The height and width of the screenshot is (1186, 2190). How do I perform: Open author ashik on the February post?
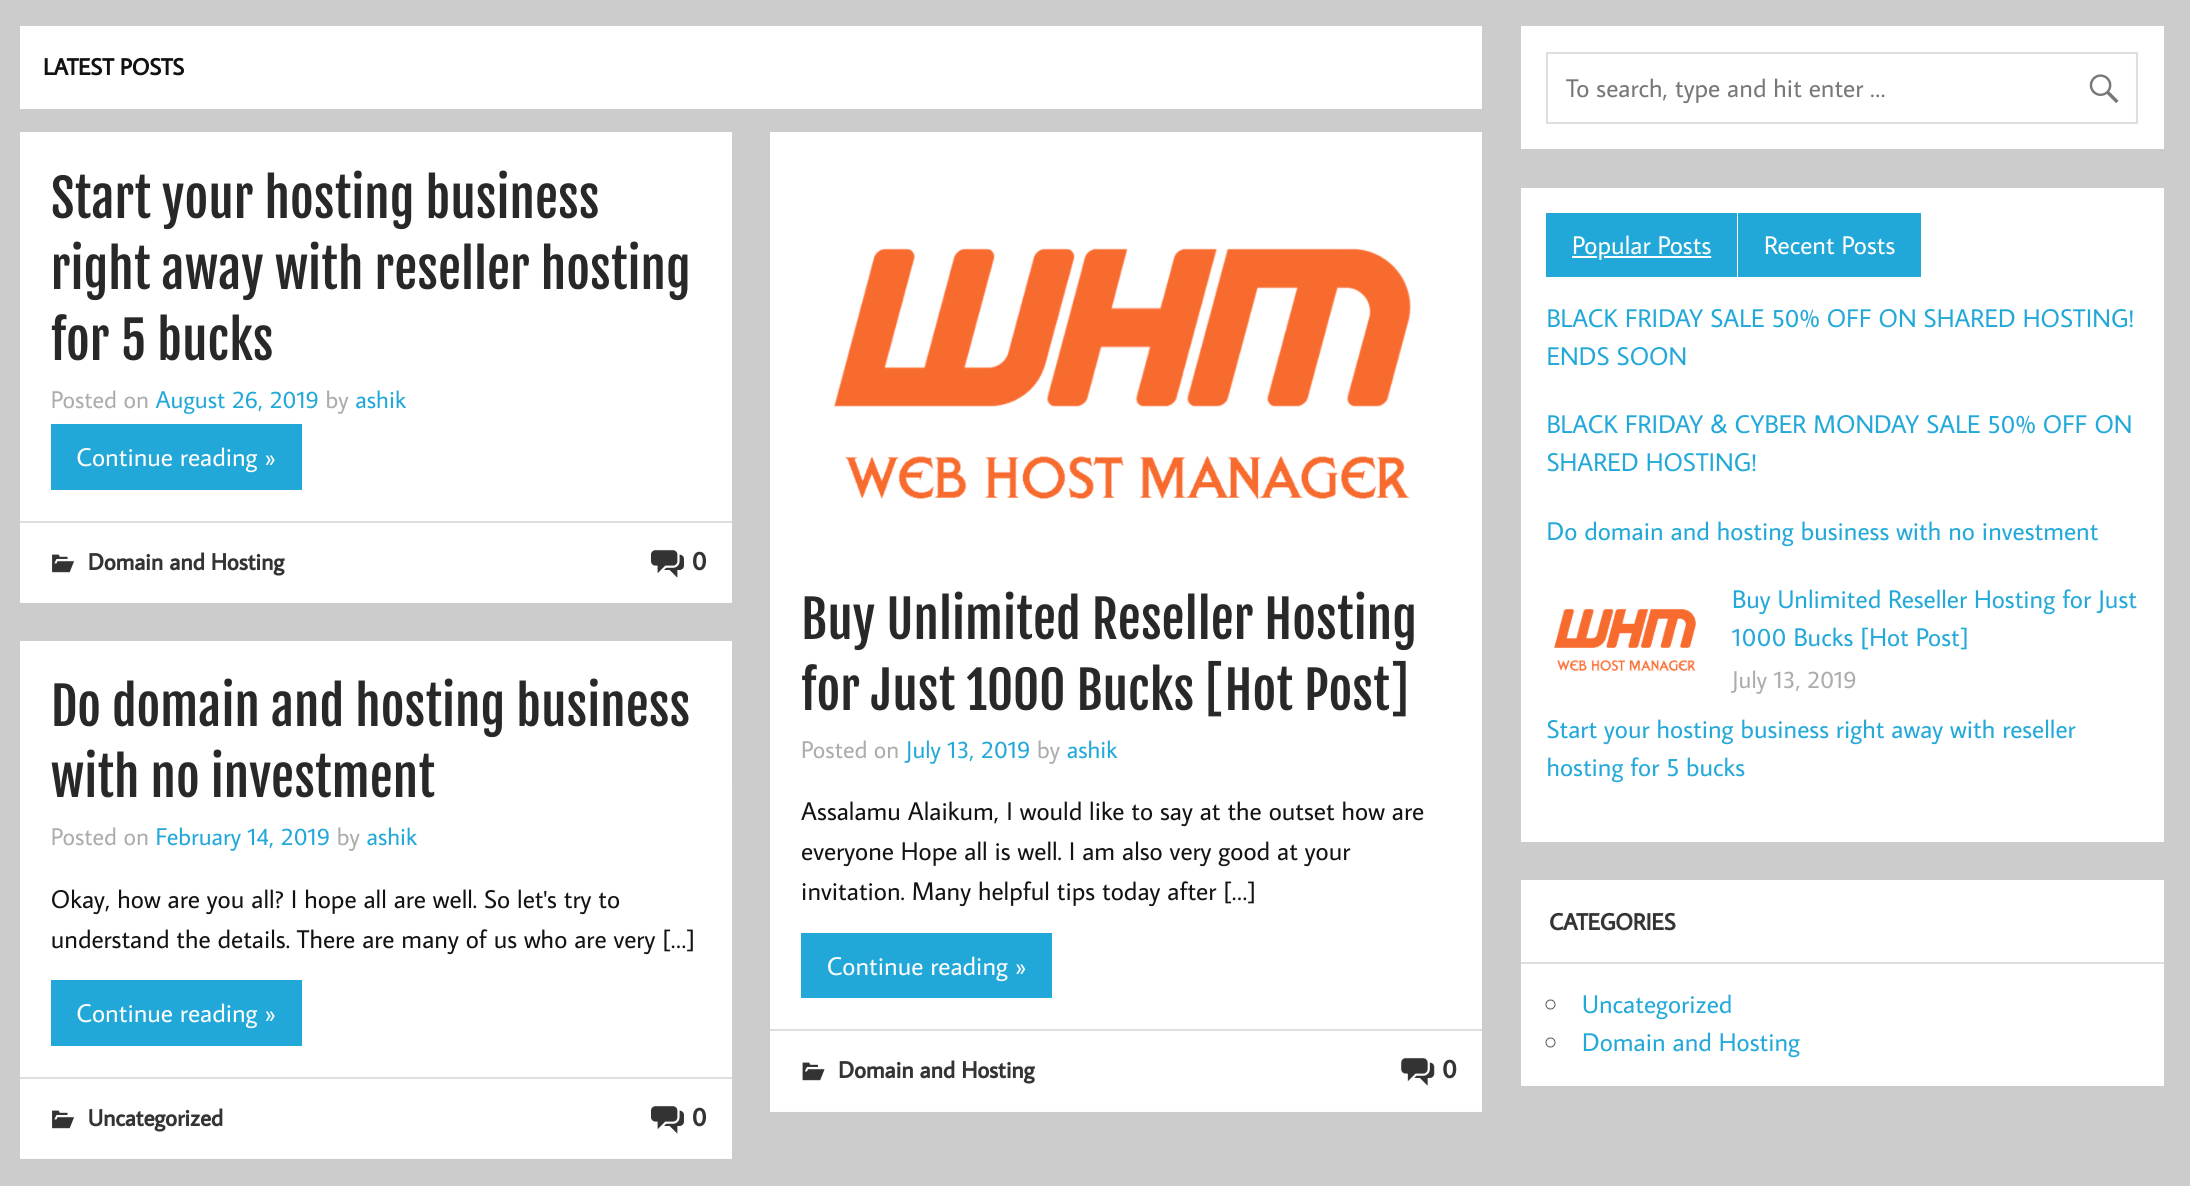click(391, 837)
